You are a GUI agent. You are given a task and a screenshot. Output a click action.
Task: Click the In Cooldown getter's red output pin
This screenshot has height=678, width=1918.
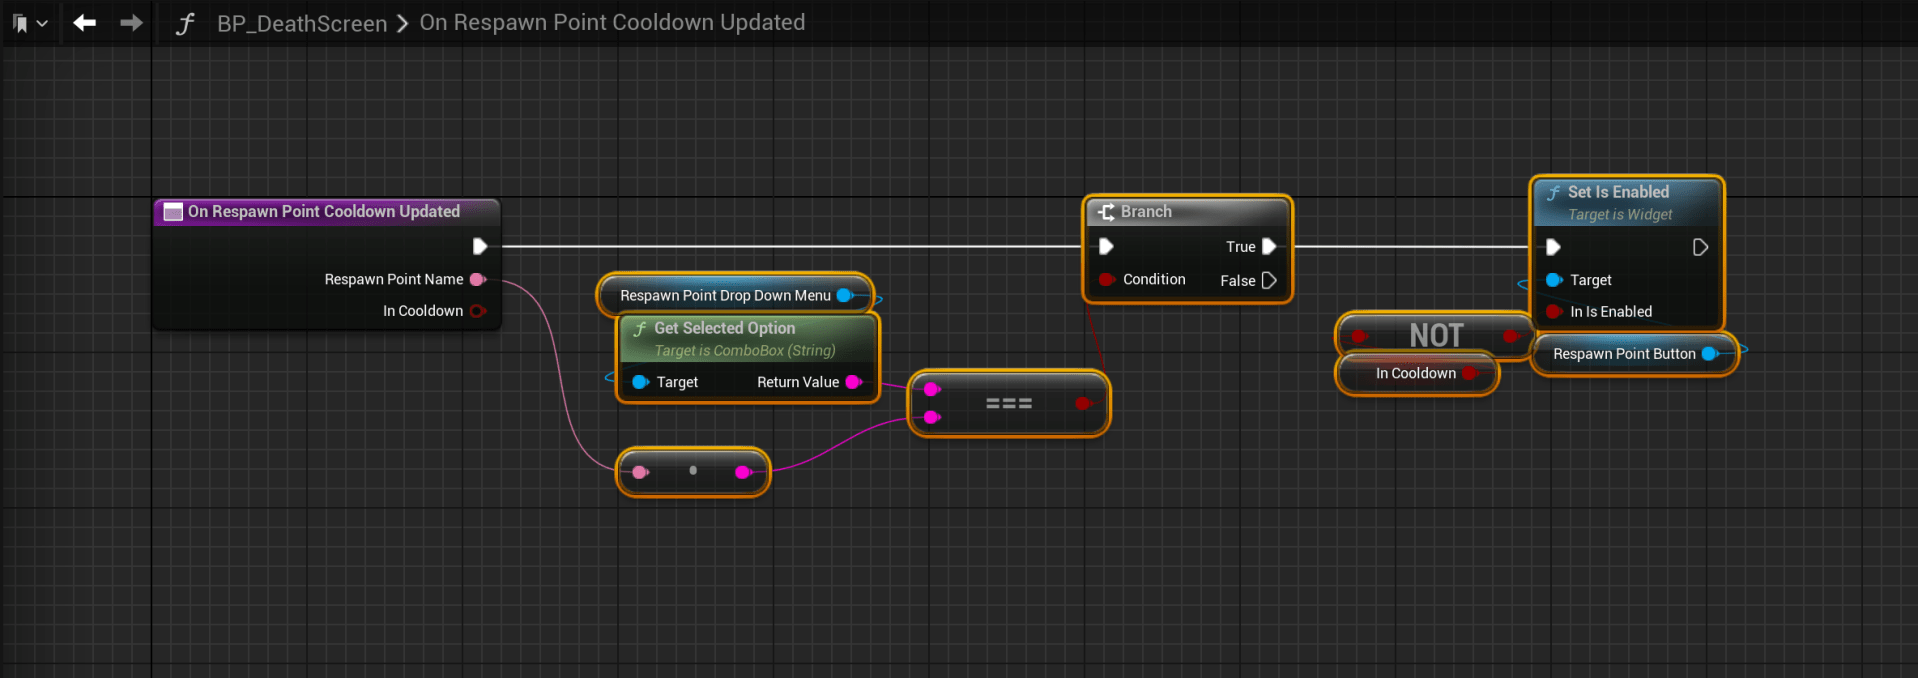coord(1469,373)
